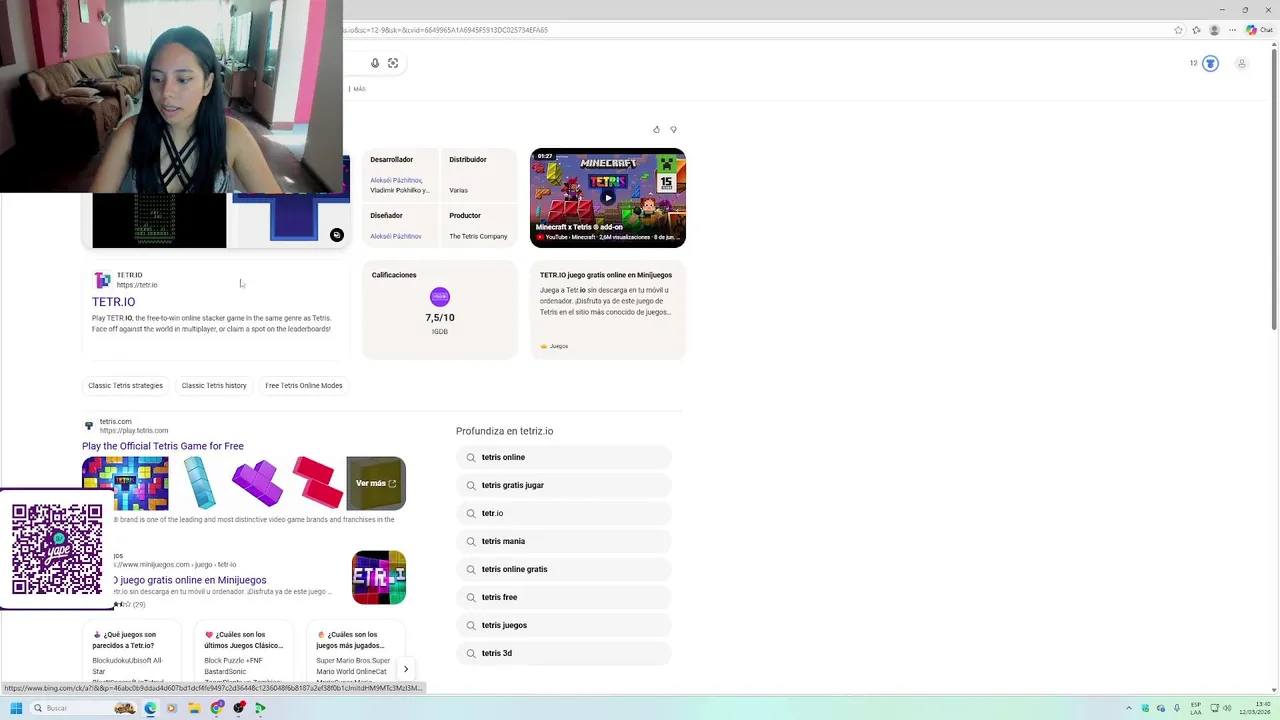Open the Edge favorites list icon
The width and height of the screenshot is (1280, 720).
point(1196,30)
